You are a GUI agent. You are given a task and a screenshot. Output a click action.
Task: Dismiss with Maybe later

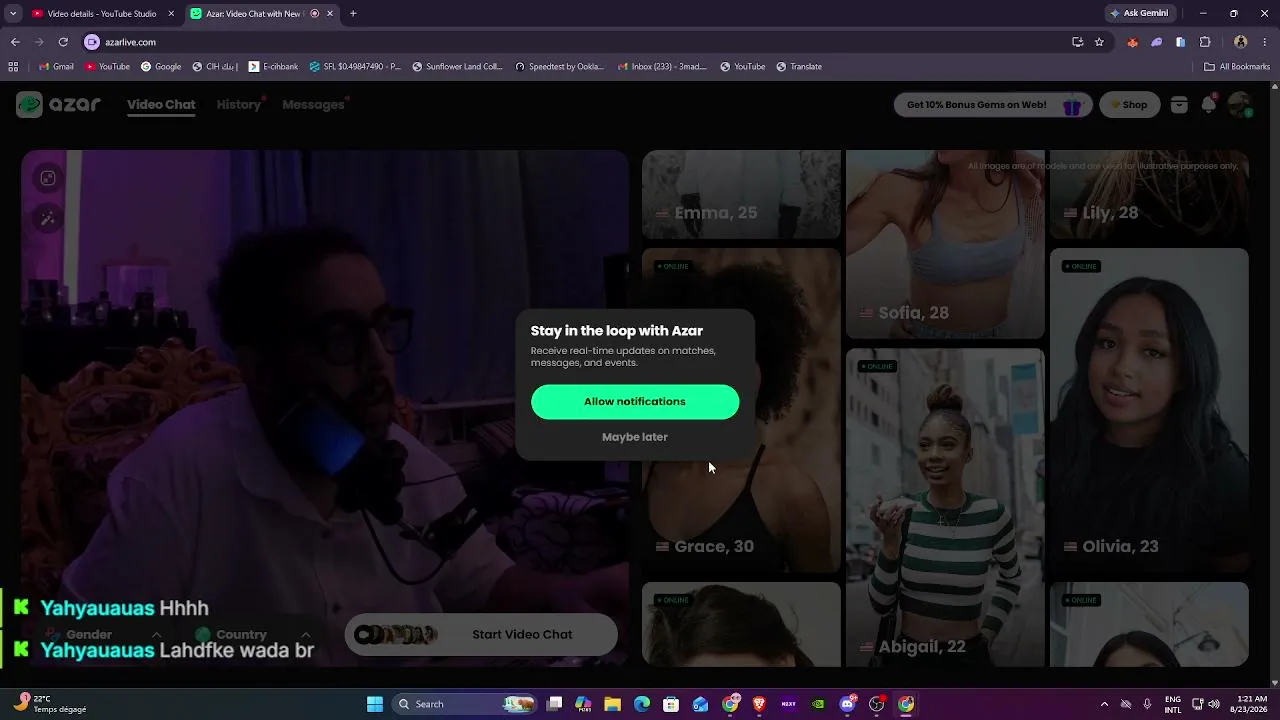coord(635,437)
